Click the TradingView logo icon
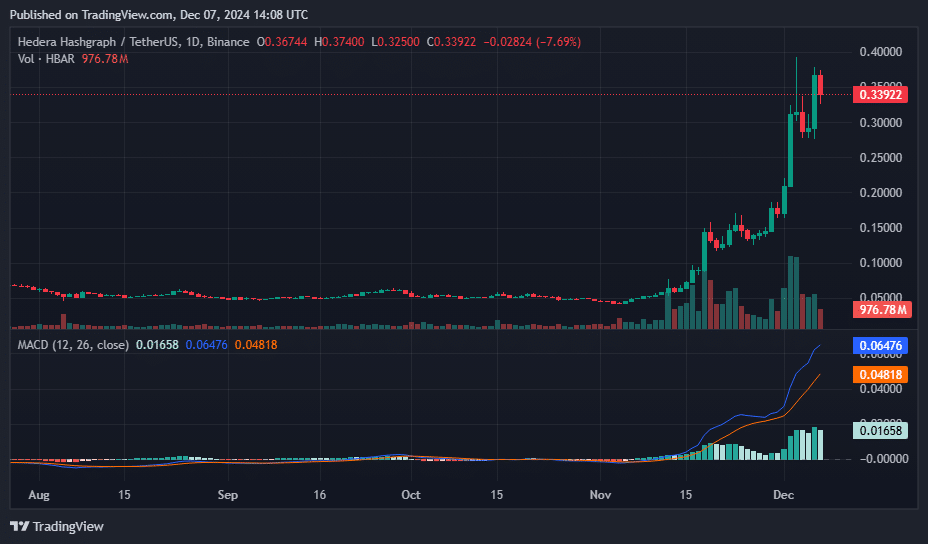 click(20, 526)
